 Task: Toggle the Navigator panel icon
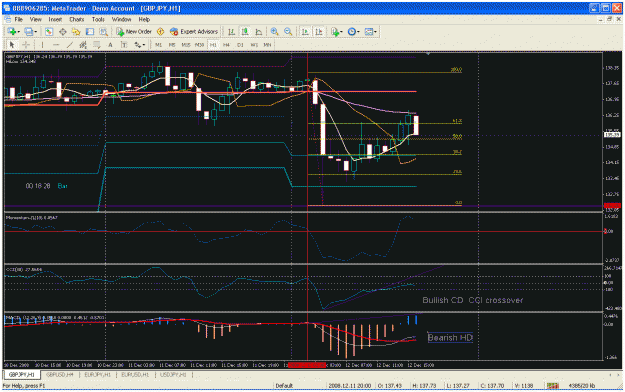(x=76, y=32)
